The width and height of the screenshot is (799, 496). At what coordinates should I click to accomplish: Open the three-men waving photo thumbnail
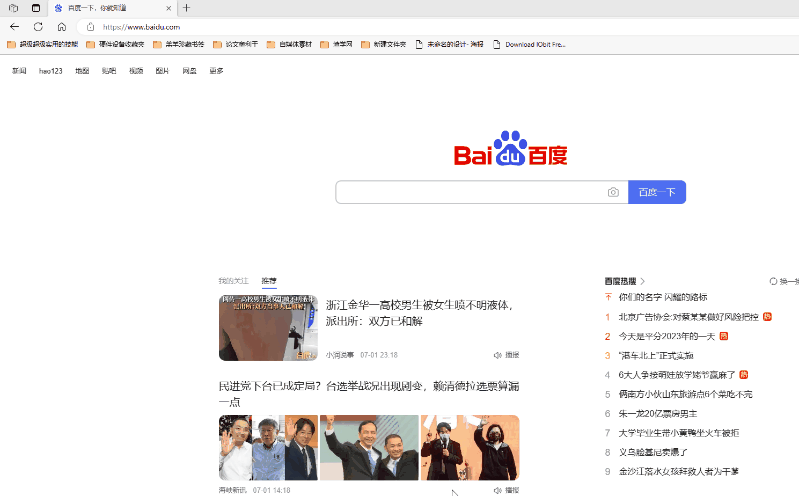[269, 448]
